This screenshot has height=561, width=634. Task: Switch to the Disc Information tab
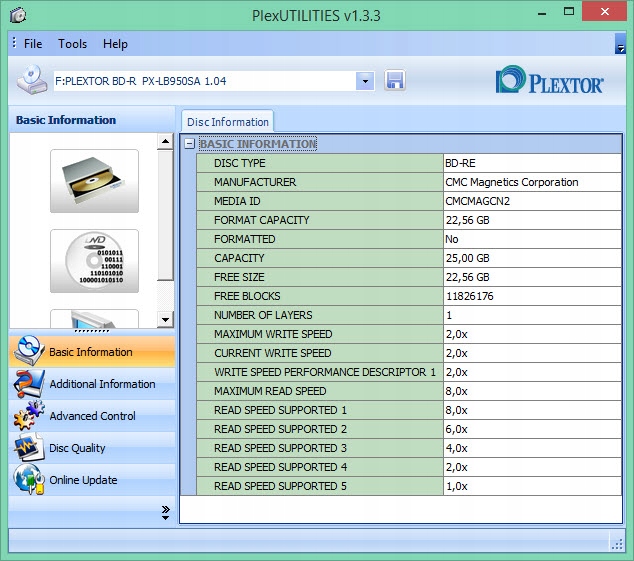(x=228, y=122)
